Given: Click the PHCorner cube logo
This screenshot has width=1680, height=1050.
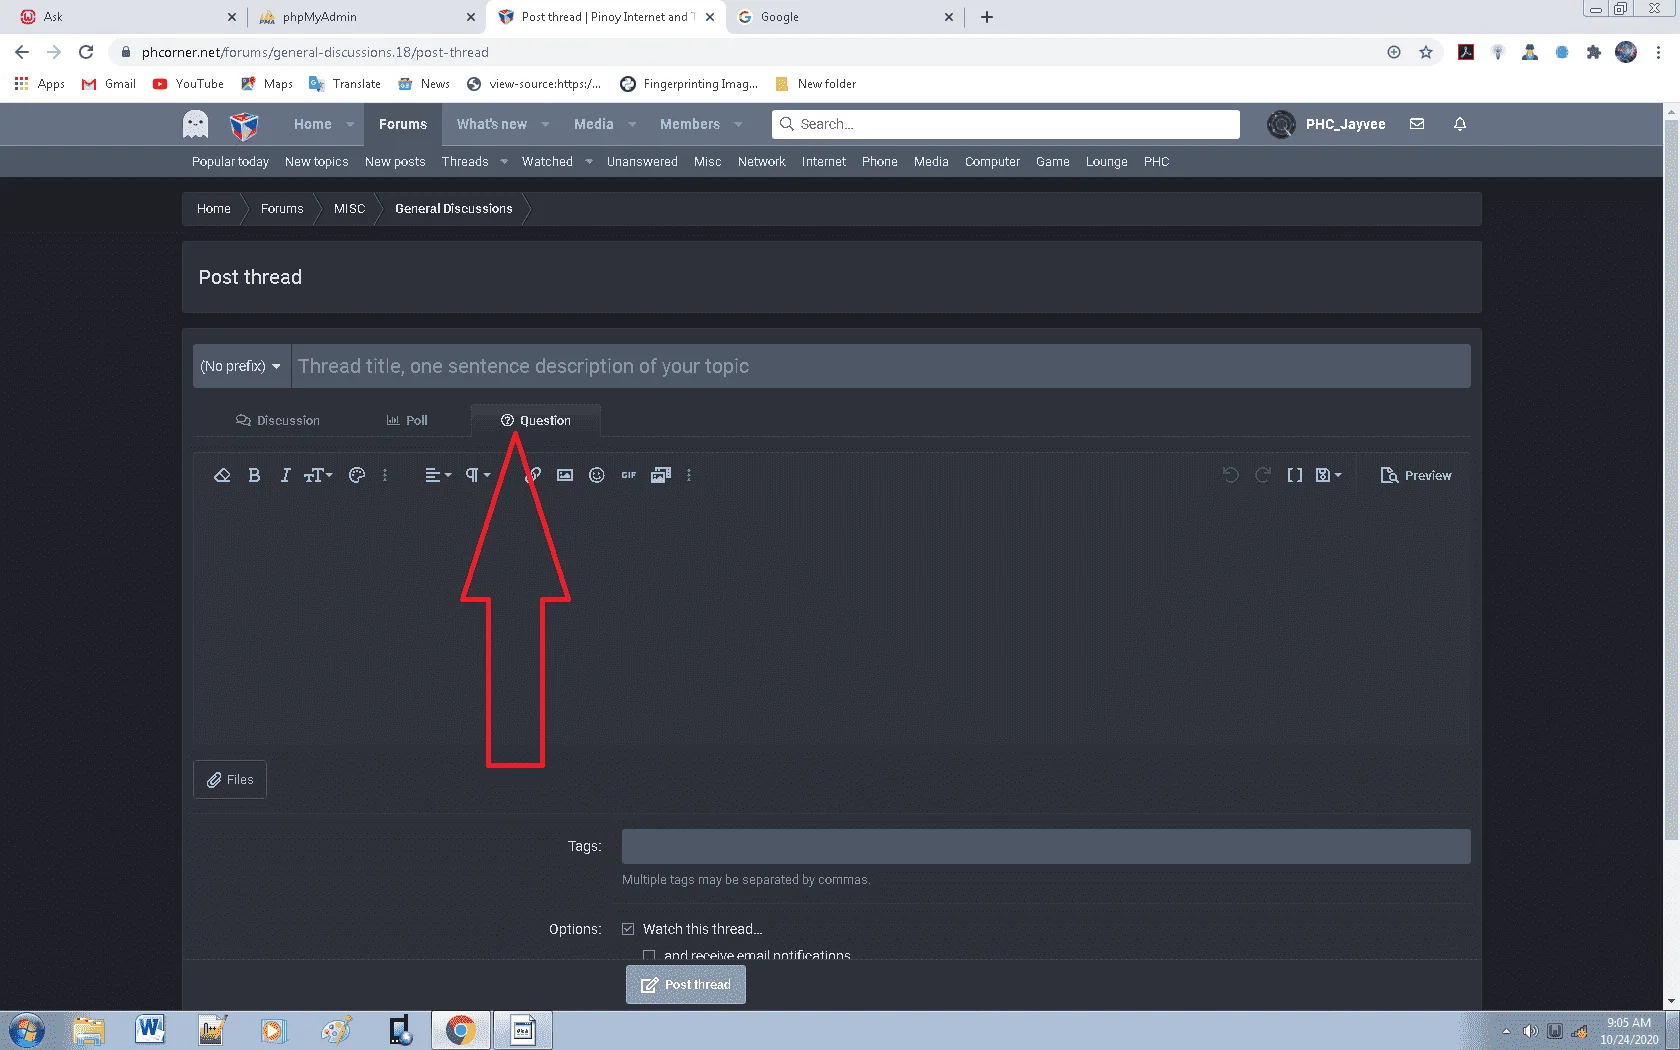Looking at the screenshot, I should click(244, 125).
